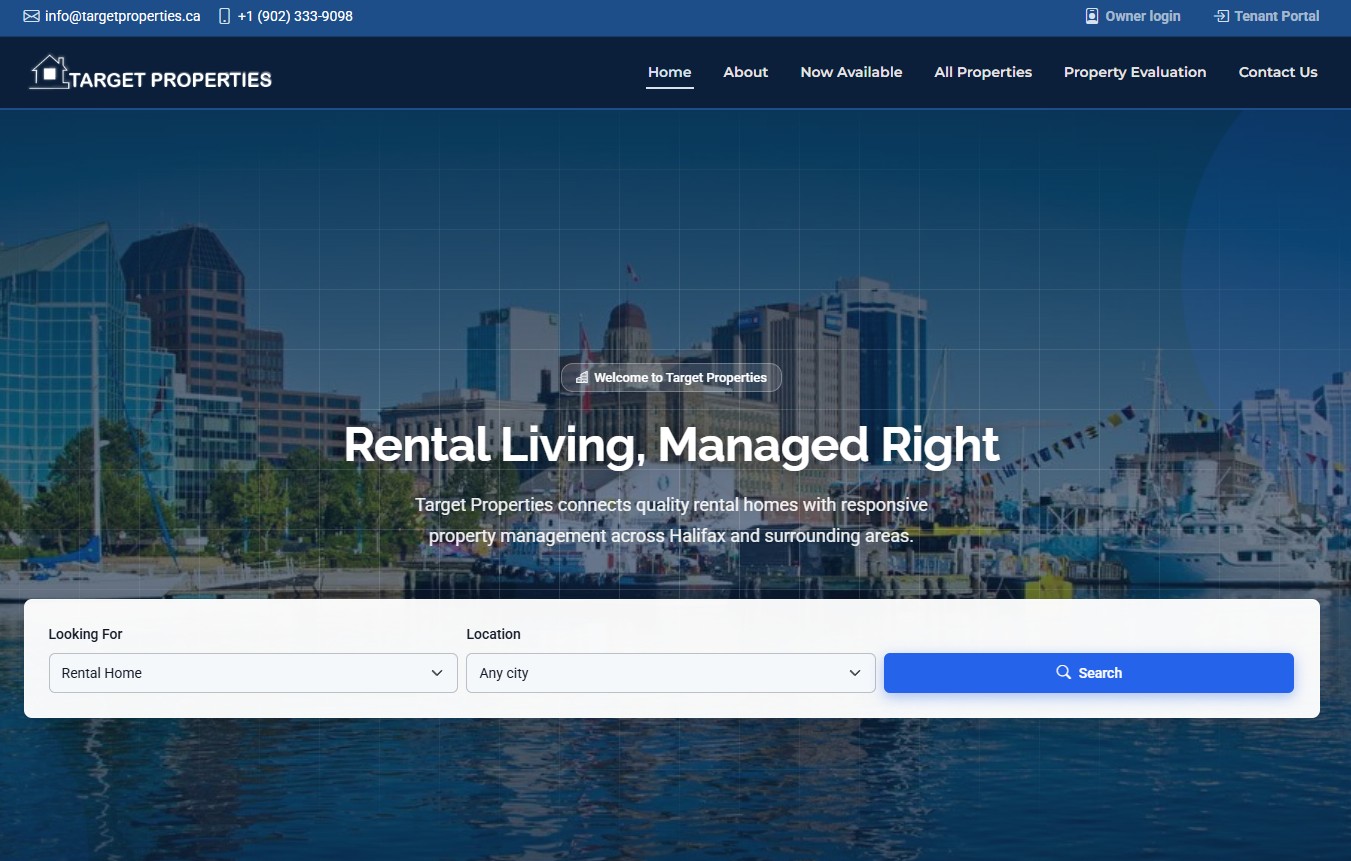Navigate to All Properties
This screenshot has width=1351, height=861.
coord(983,72)
